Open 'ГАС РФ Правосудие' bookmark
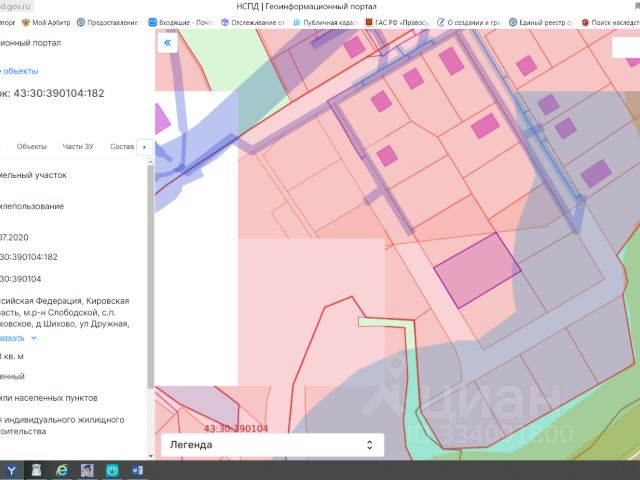640x480 pixels. [x=397, y=22]
